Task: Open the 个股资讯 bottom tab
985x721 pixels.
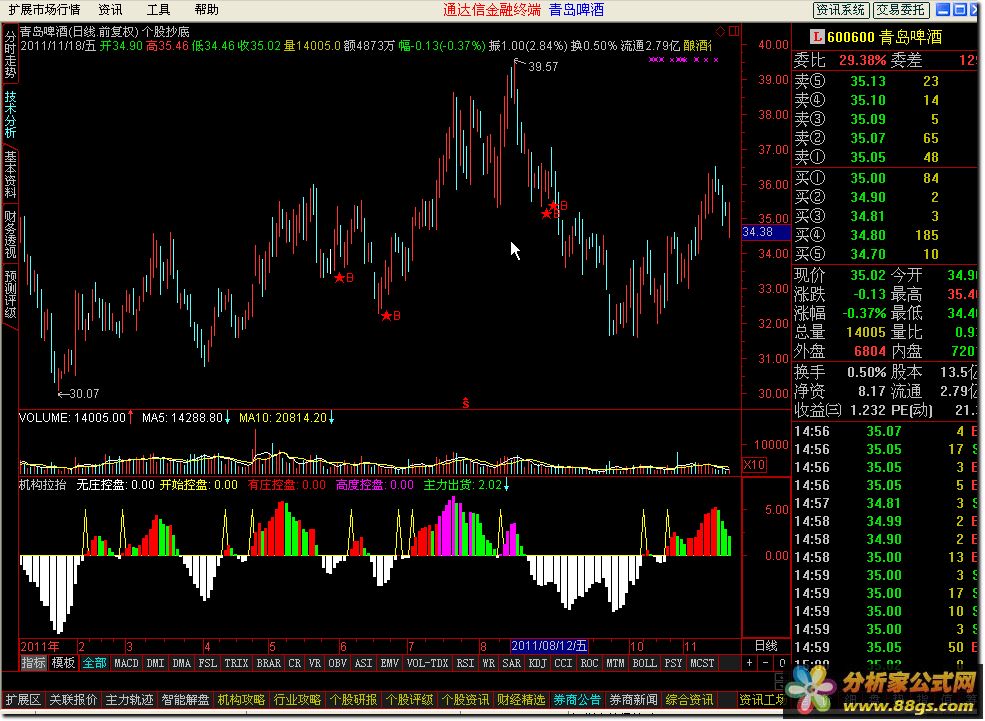Action: pyautogui.click(x=465, y=700)
